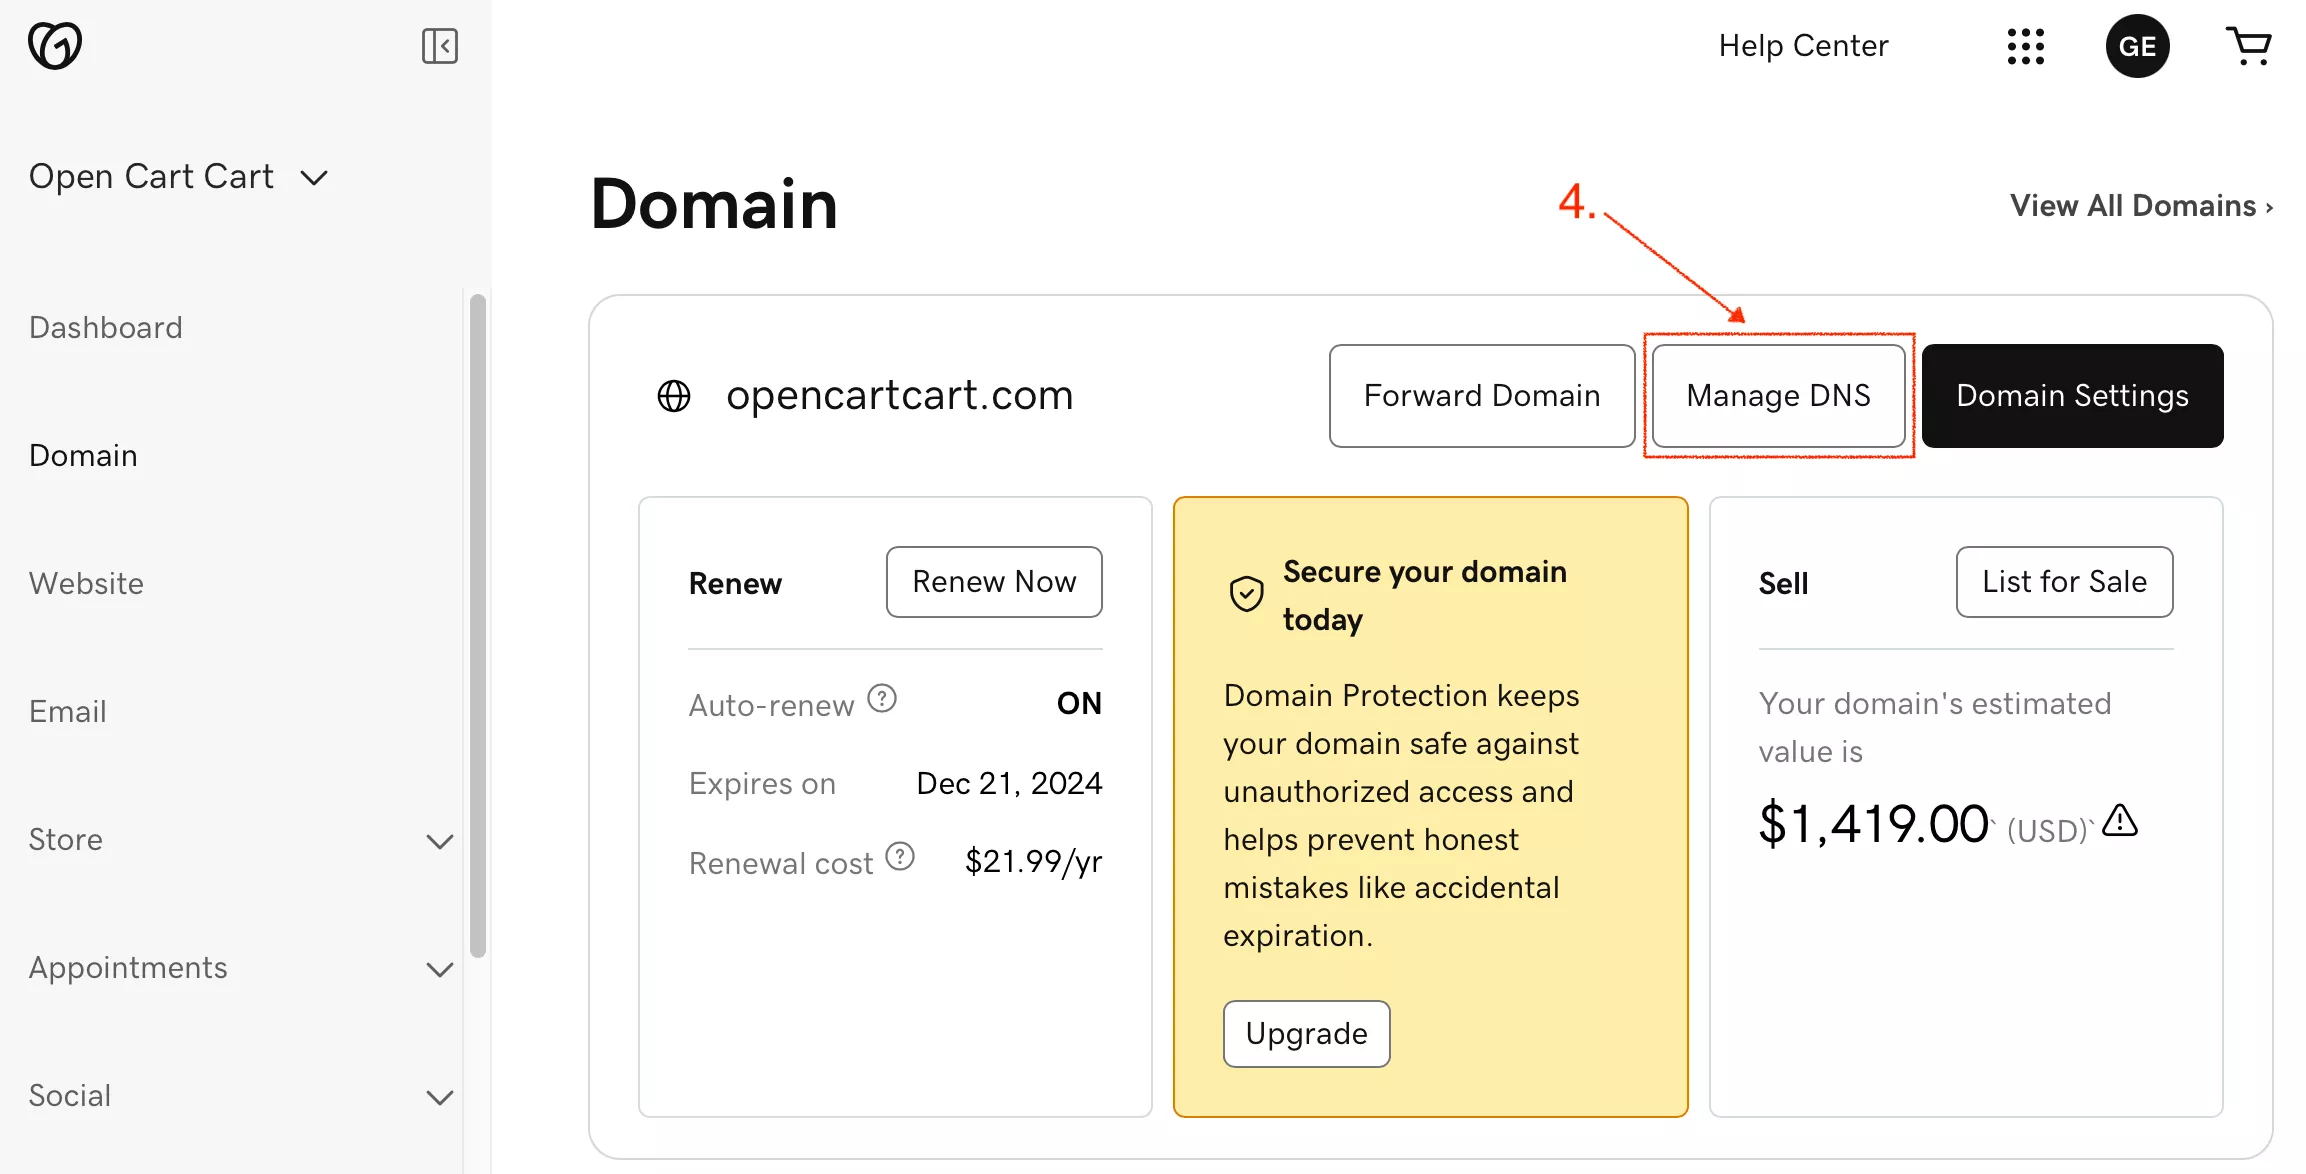Expand the Appointments menu section
The height and width of the screenshot is (1174, 2306).
(439, 969)
